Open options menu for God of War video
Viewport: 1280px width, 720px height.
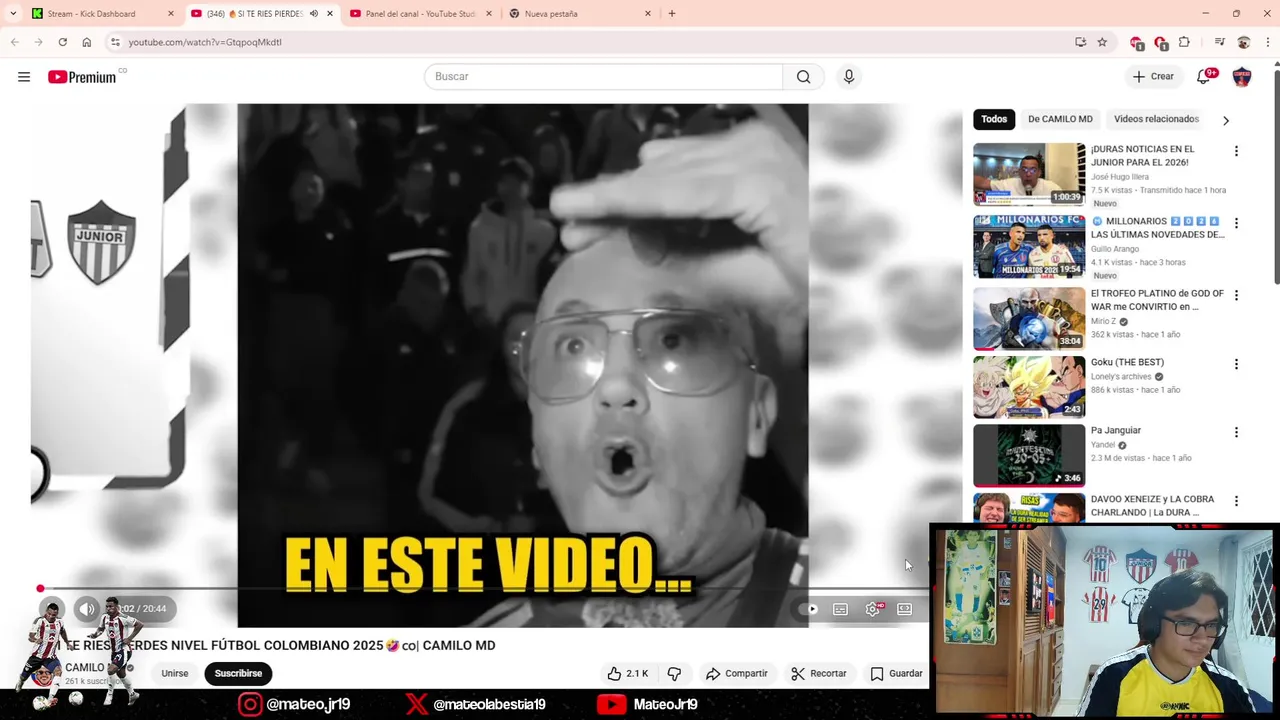point(1236,295)
